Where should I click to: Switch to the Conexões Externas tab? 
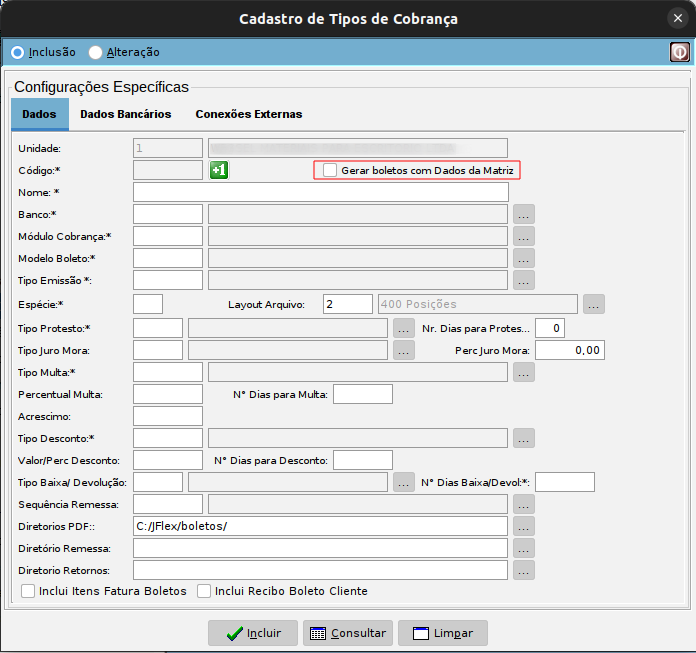coord(248,114)
